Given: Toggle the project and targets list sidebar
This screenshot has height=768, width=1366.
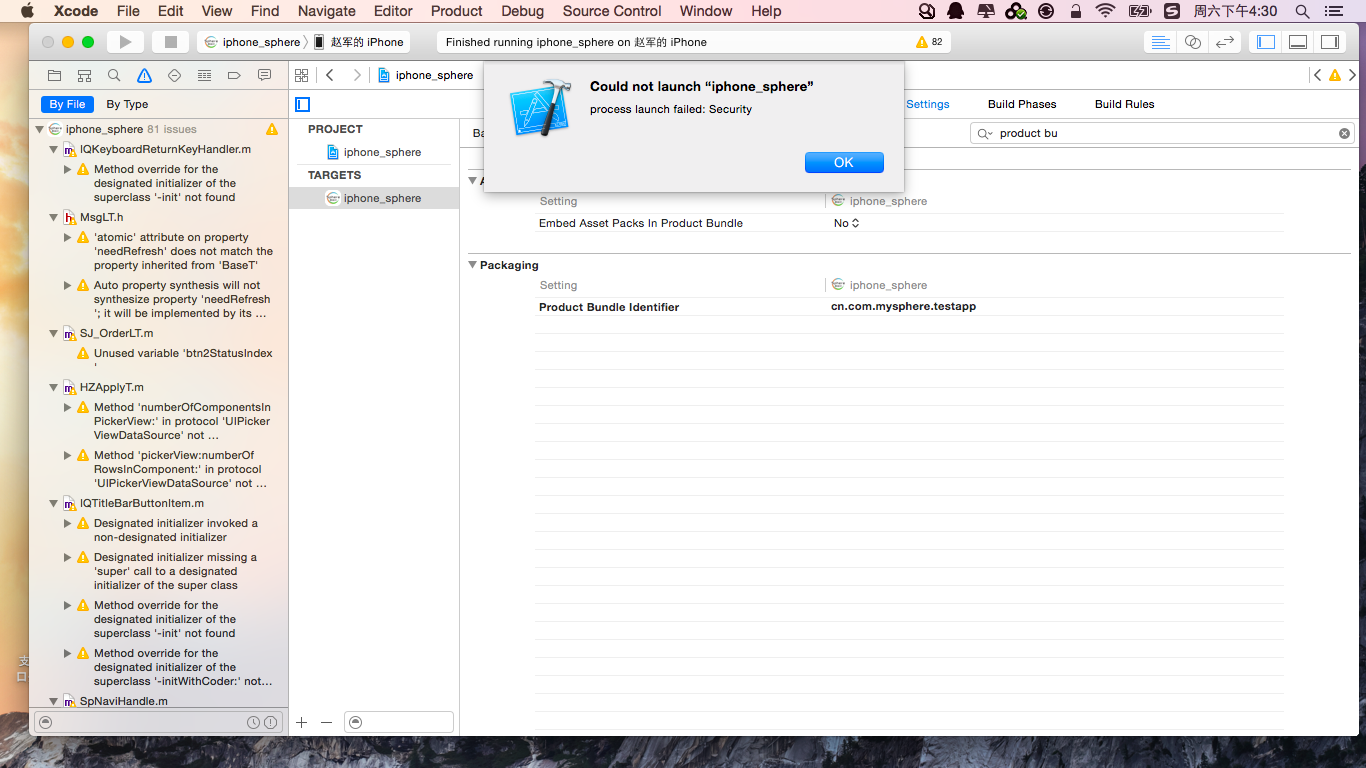Looking at the screenshot, I should [x=303, y=104].
